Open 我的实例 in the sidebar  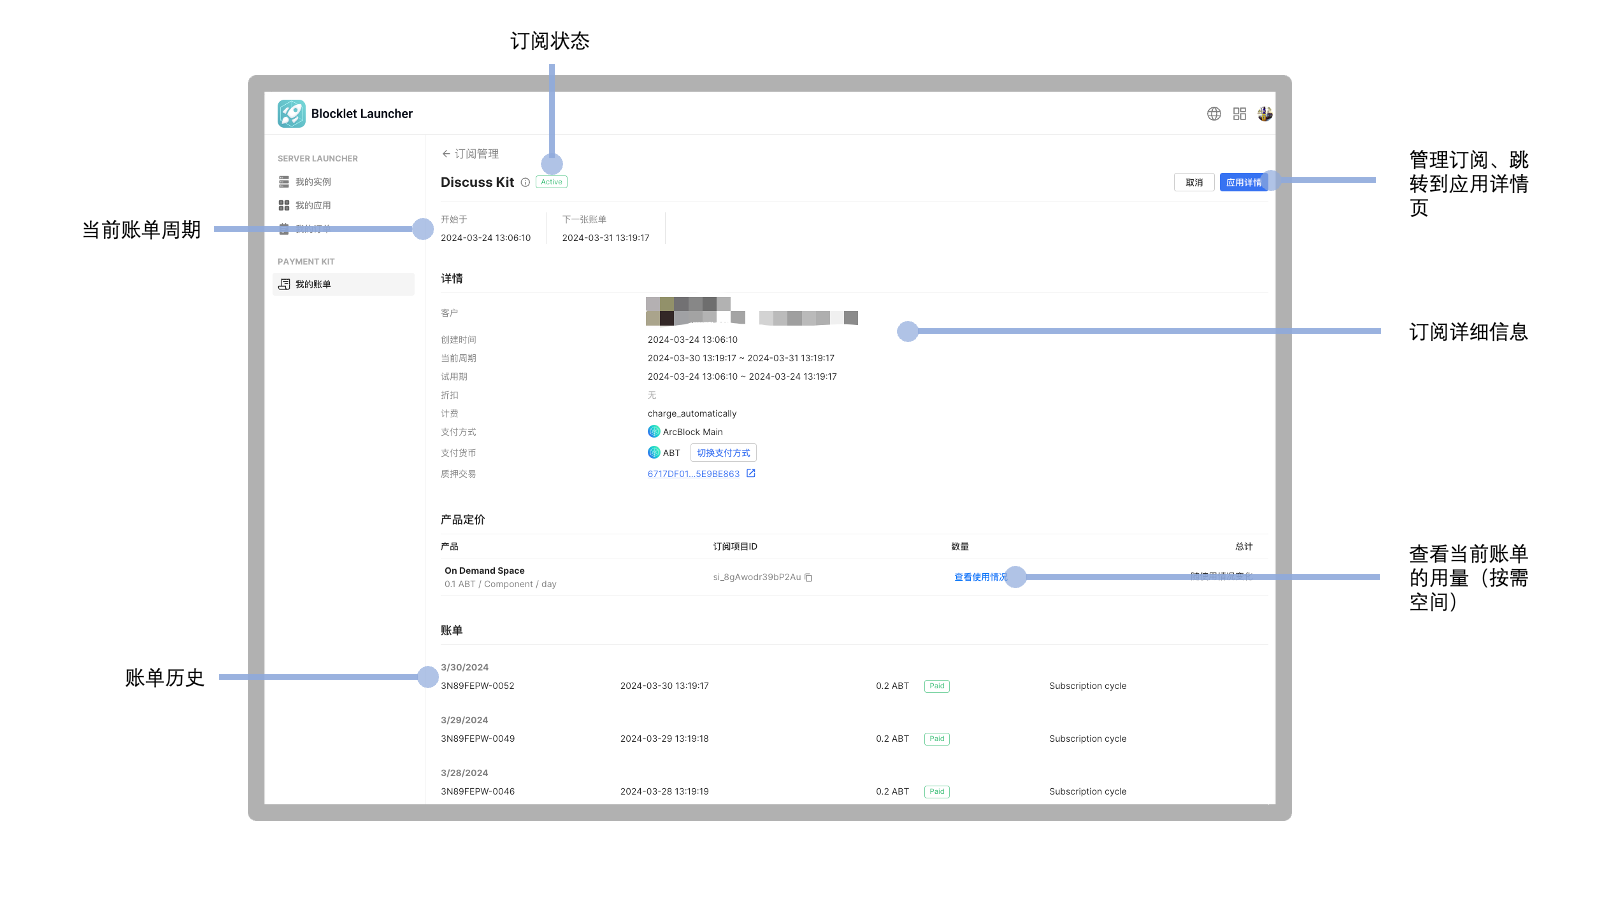[x=312, y=182]
